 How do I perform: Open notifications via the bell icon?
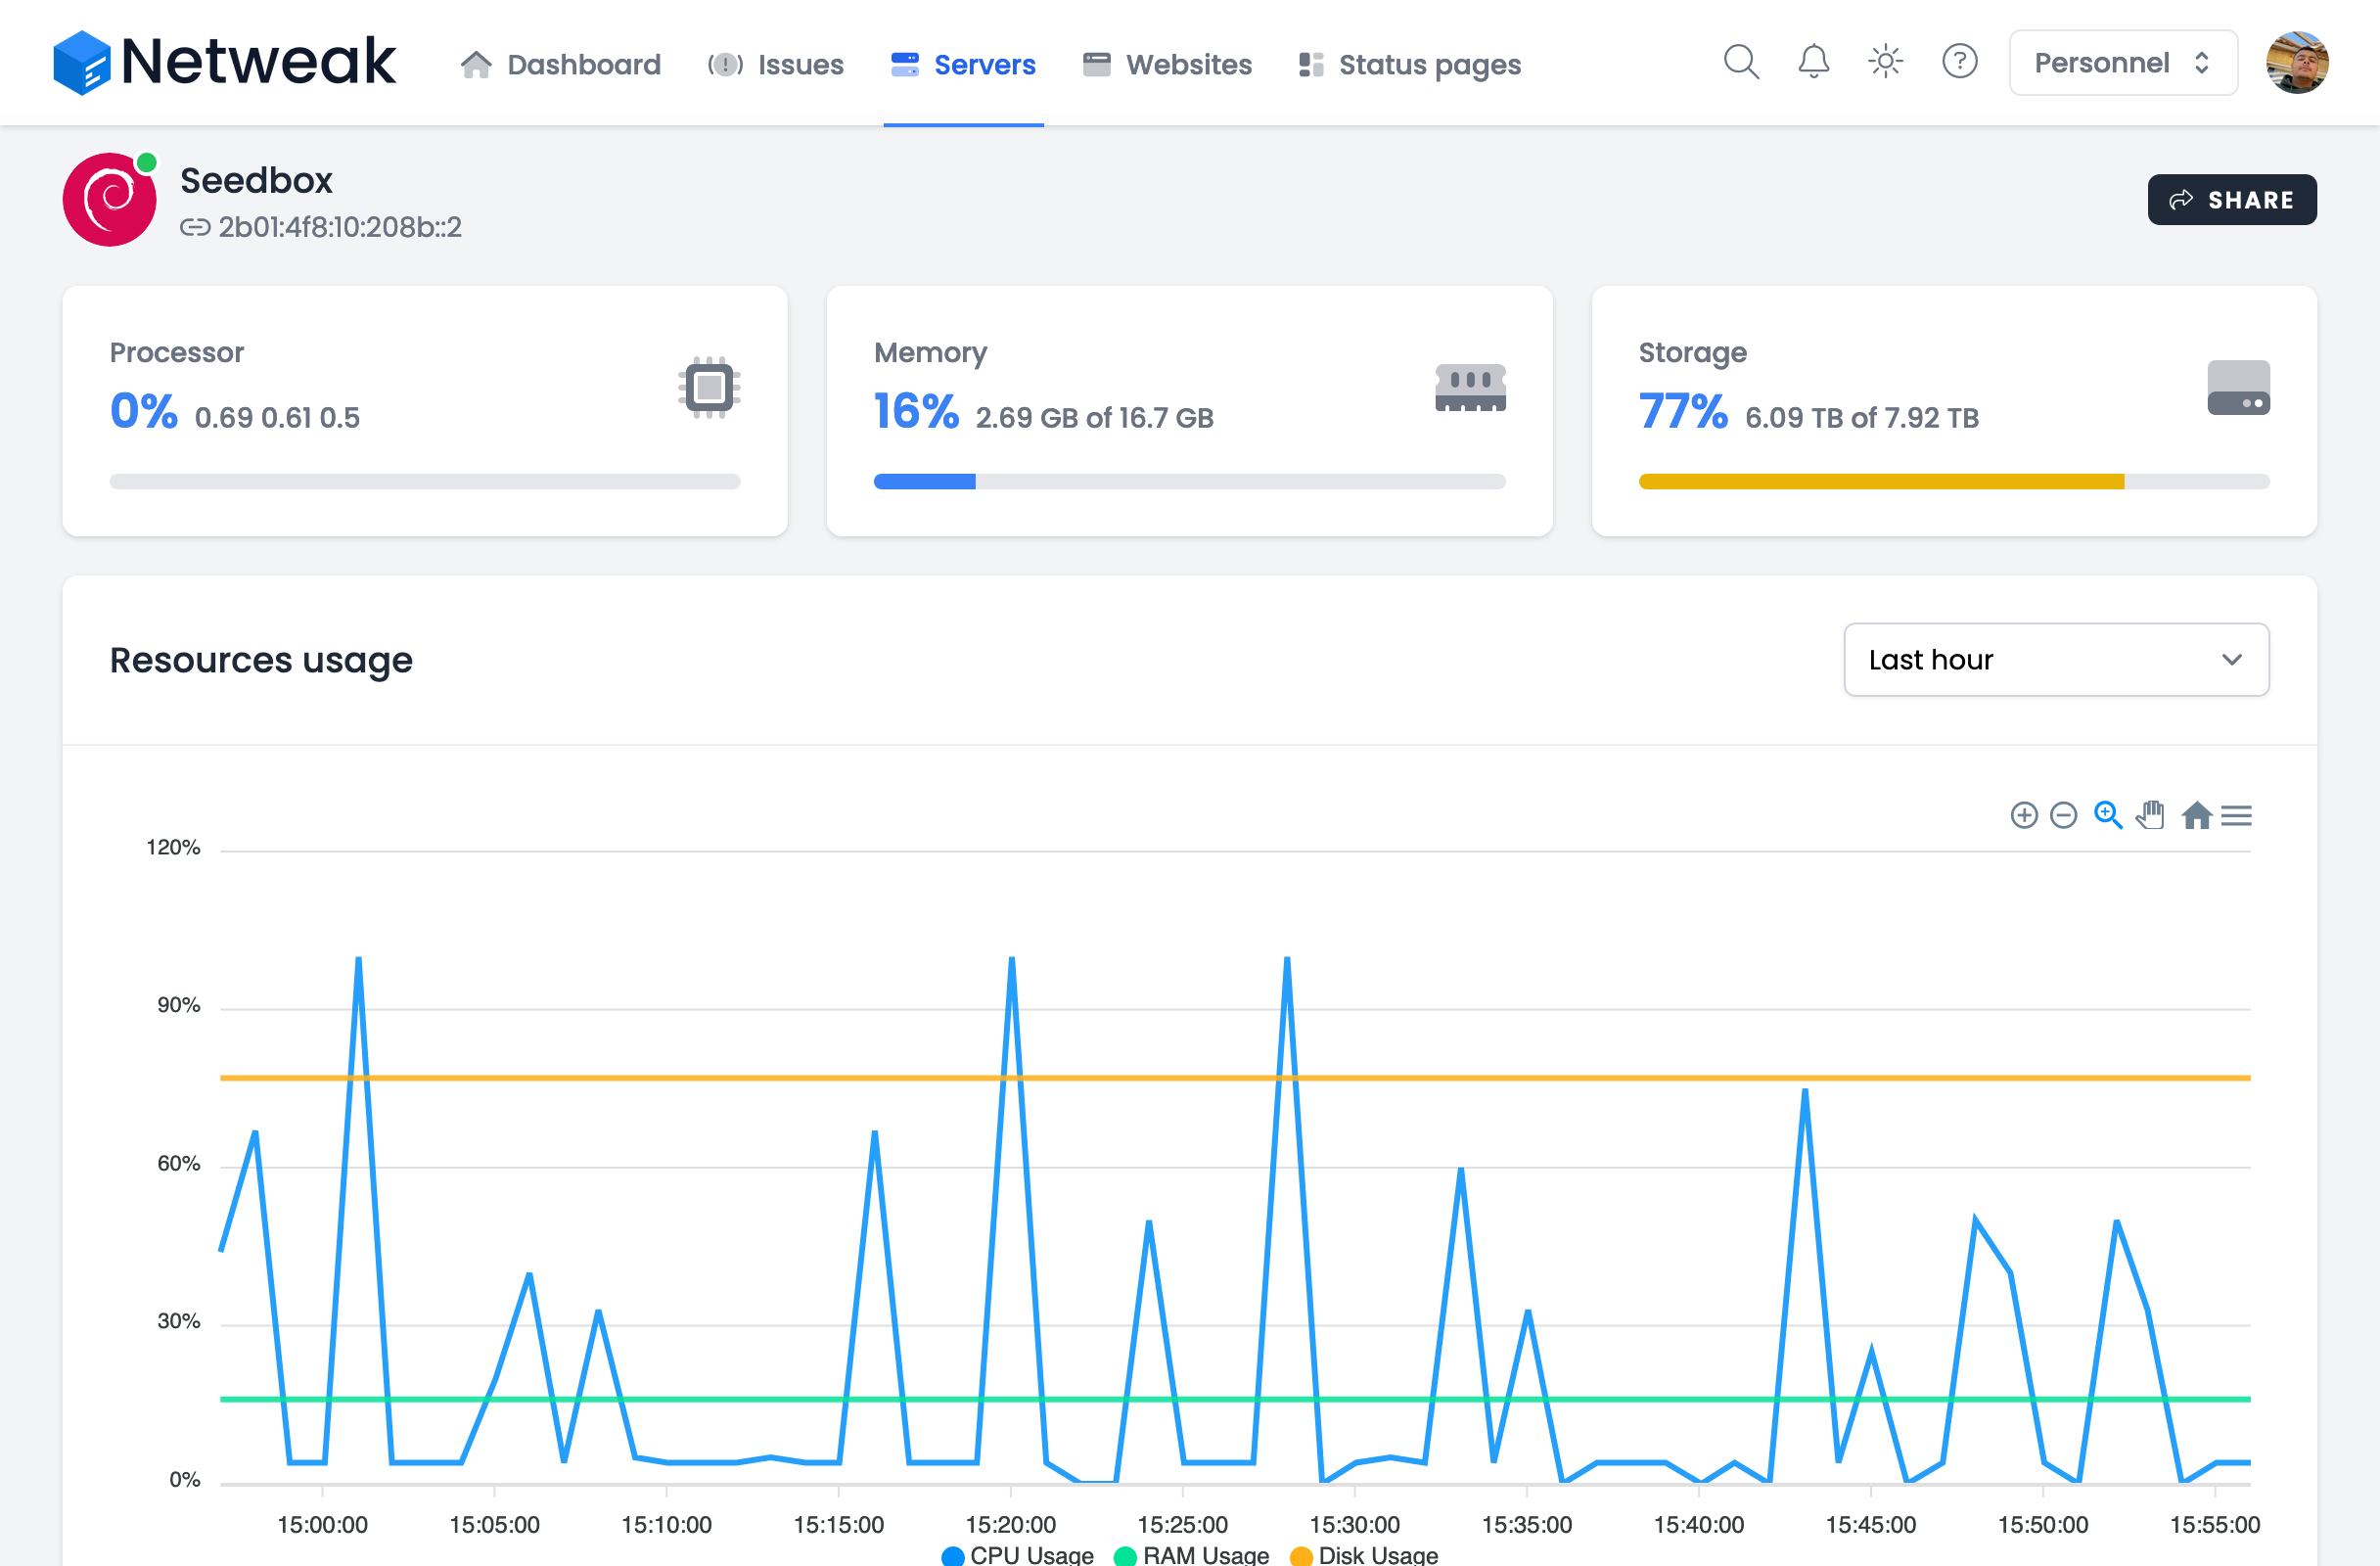tap(1813, 61)
